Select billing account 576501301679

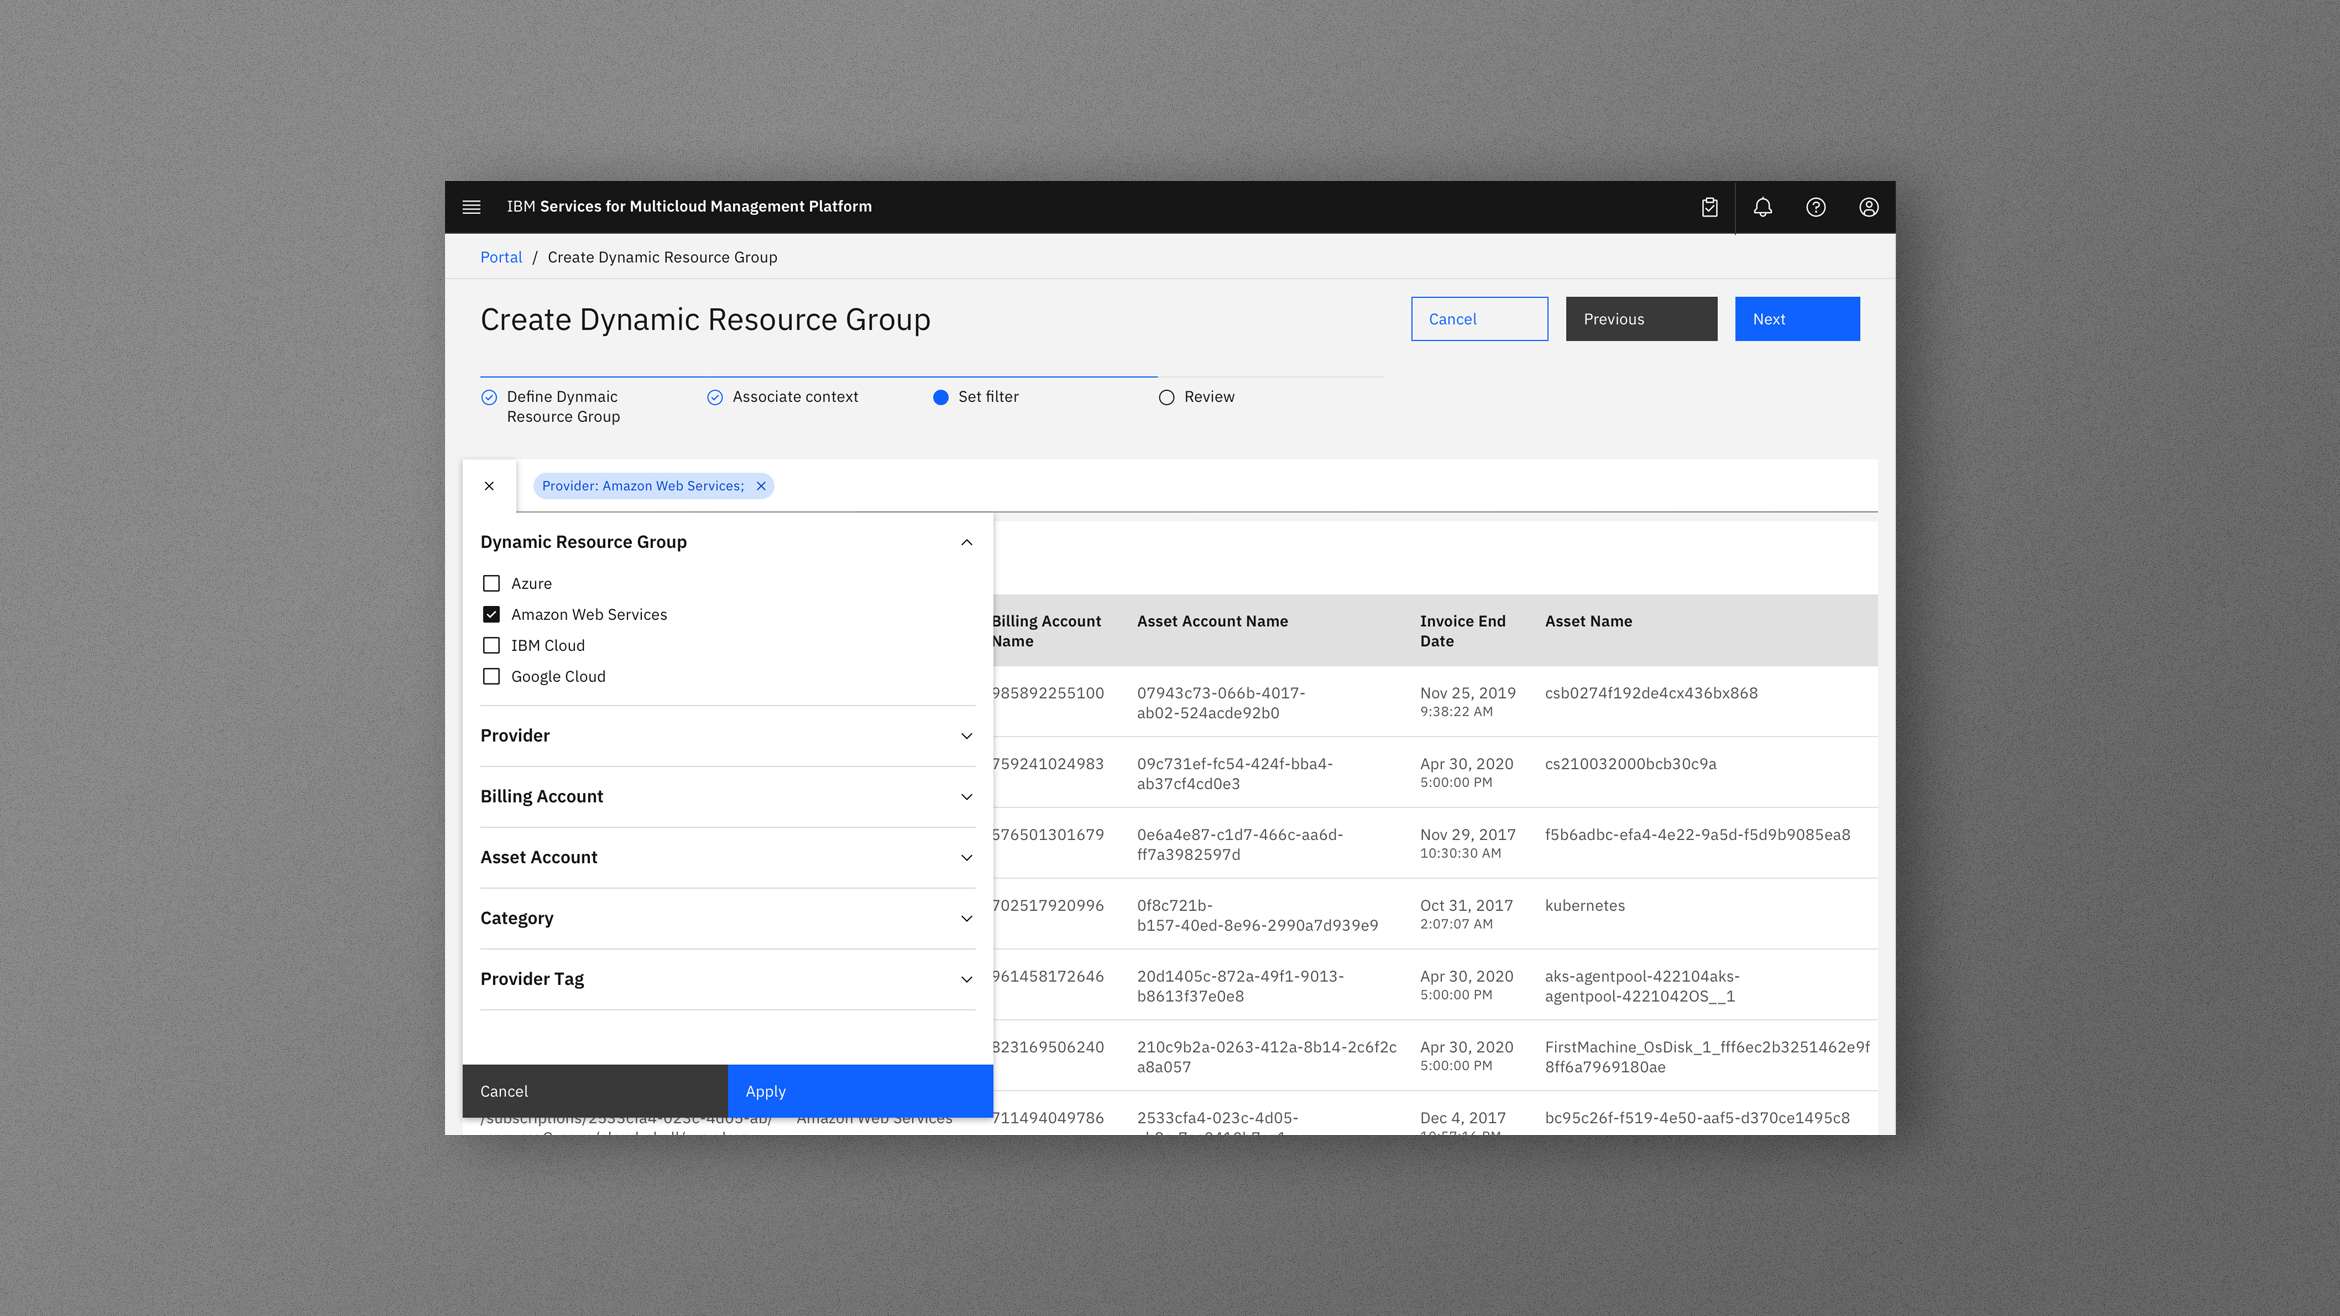(1048, 835)
